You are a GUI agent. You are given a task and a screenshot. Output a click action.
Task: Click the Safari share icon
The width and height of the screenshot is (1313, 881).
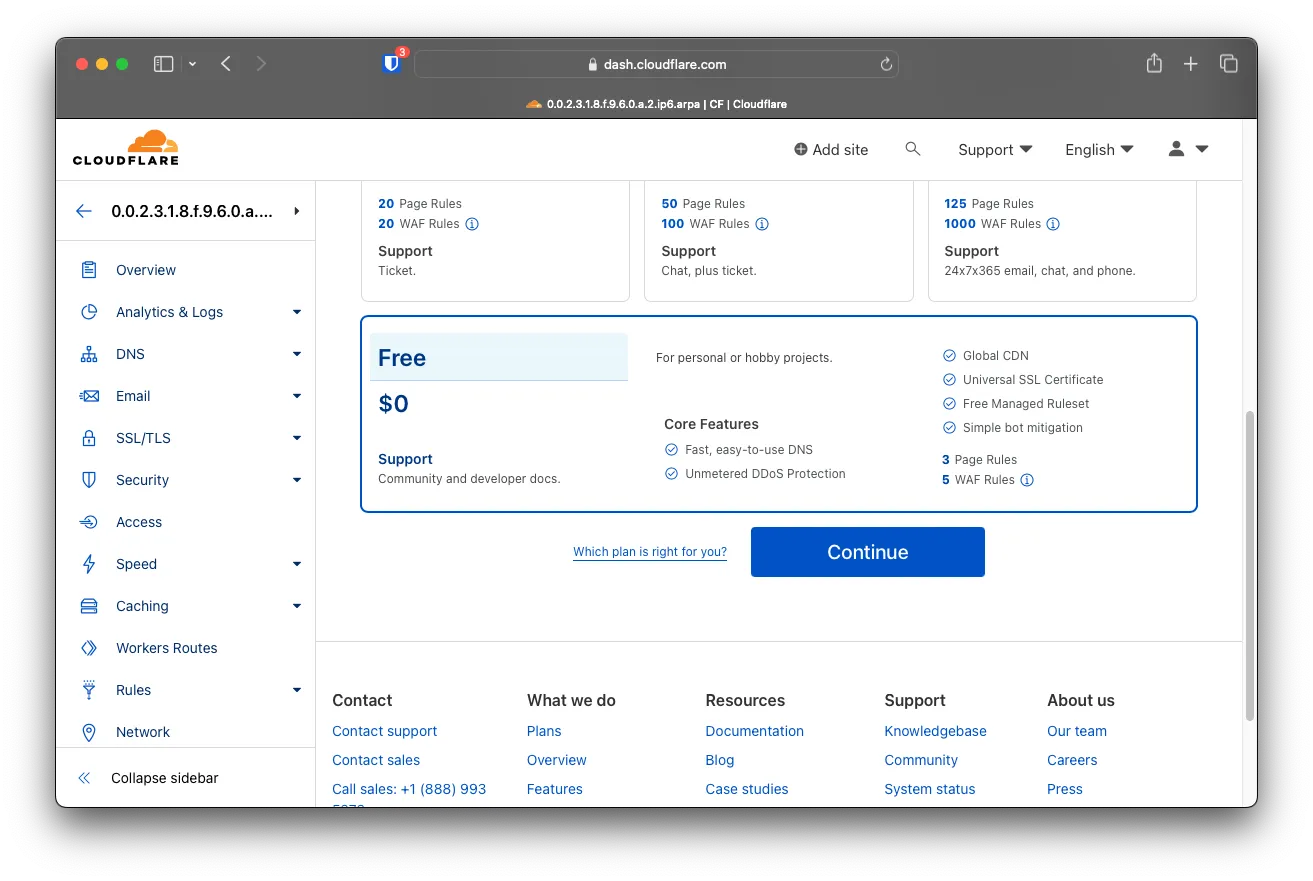pyautogui.click(x=1154, y=63)
